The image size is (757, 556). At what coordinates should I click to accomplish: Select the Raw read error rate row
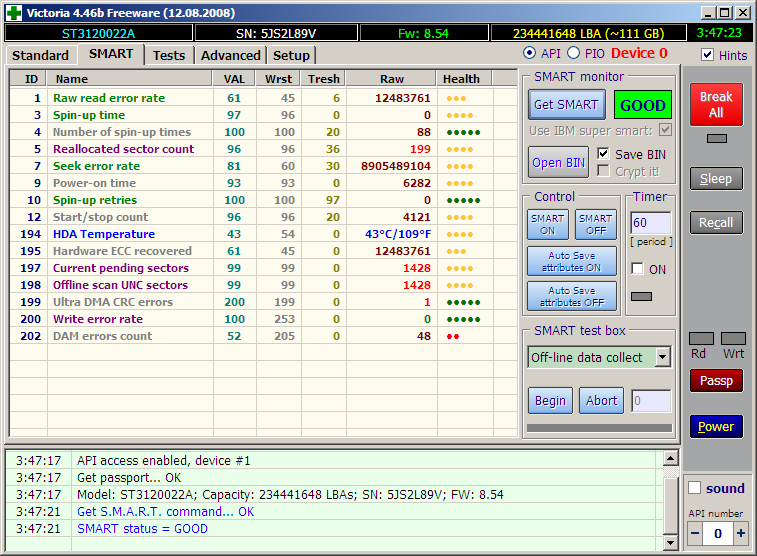[263, 98]
